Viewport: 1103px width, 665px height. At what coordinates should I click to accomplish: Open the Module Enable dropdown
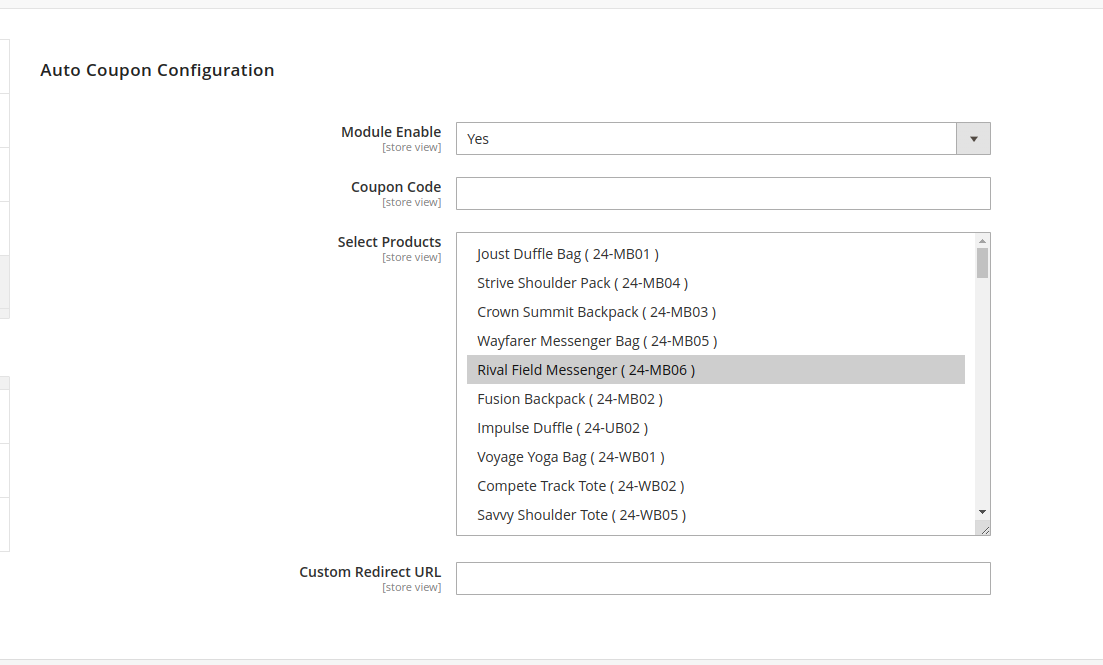pyautogui.click(x=722, y=139)
